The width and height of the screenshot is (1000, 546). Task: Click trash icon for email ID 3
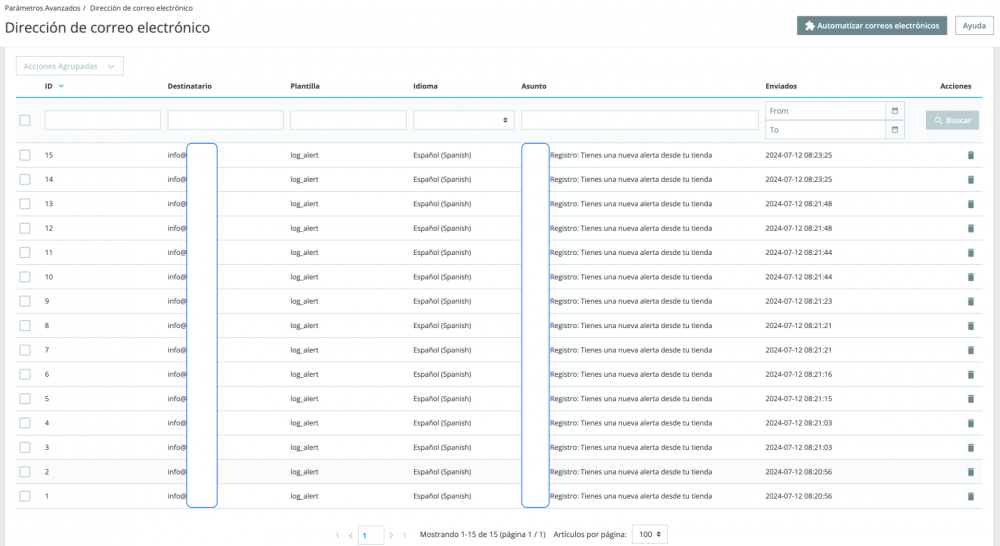[x=969, y=447]
